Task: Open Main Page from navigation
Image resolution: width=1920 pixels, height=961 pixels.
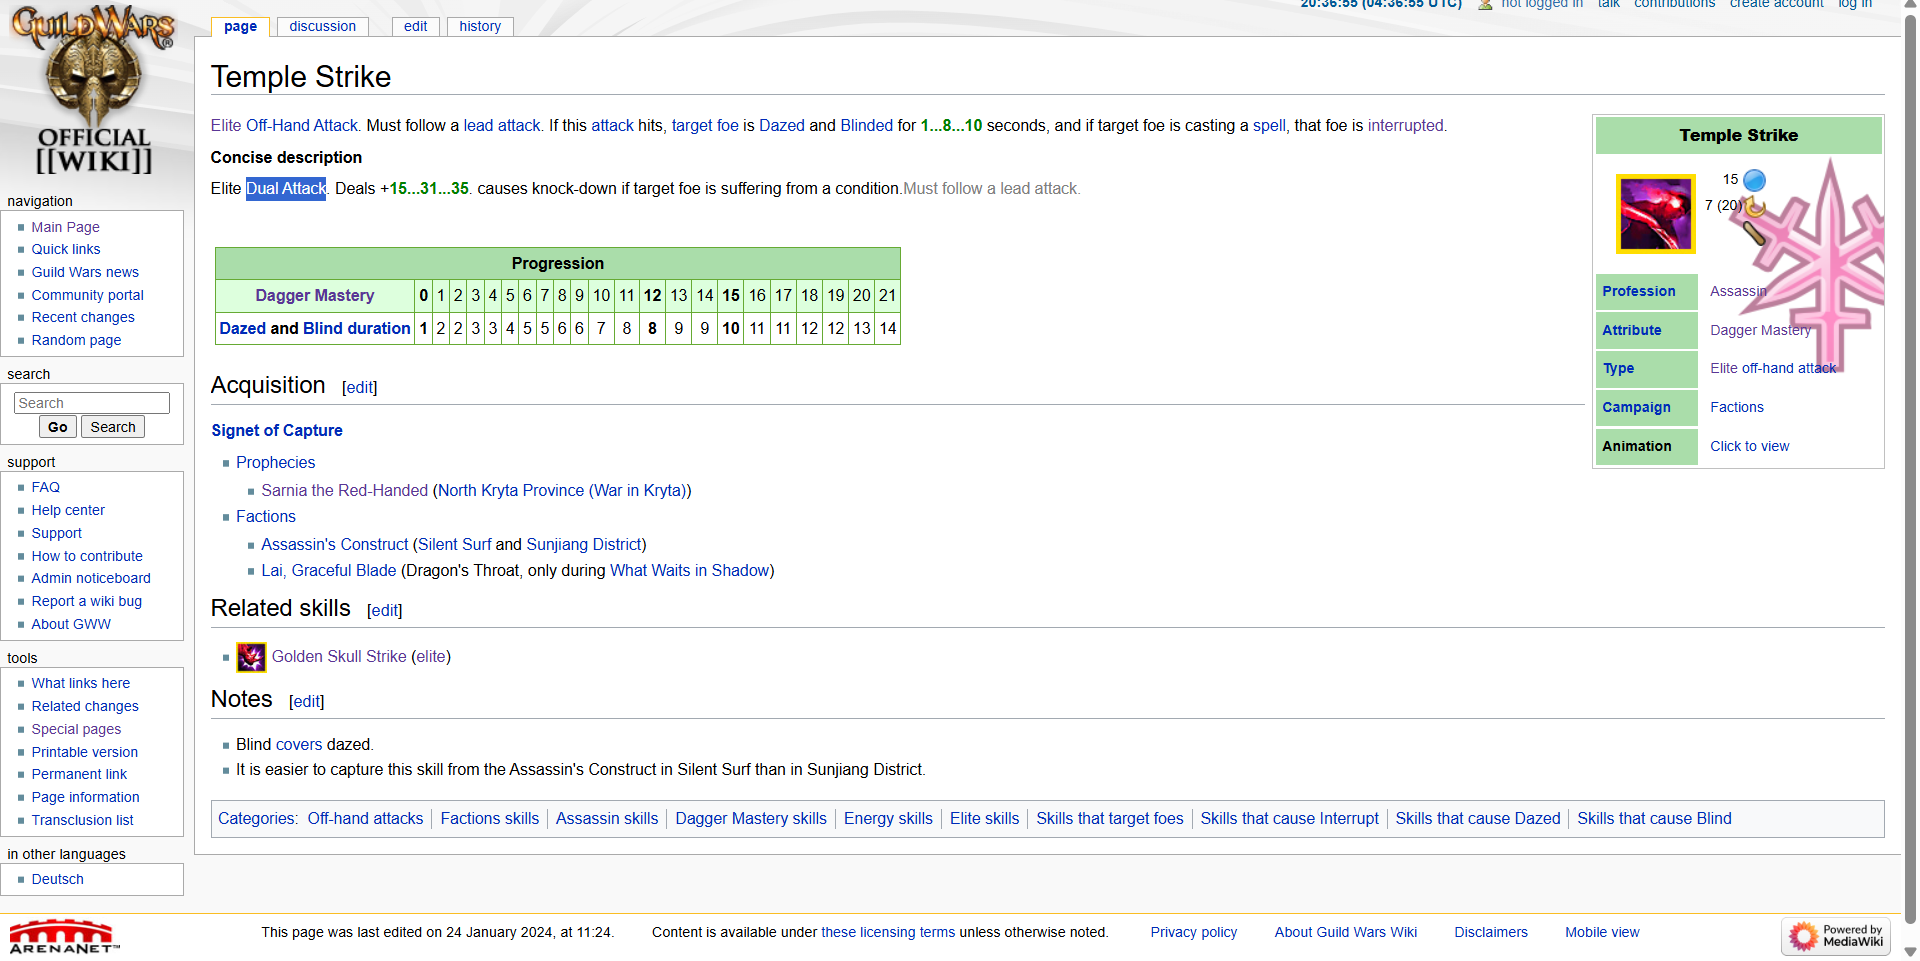Action: point(66,227)
